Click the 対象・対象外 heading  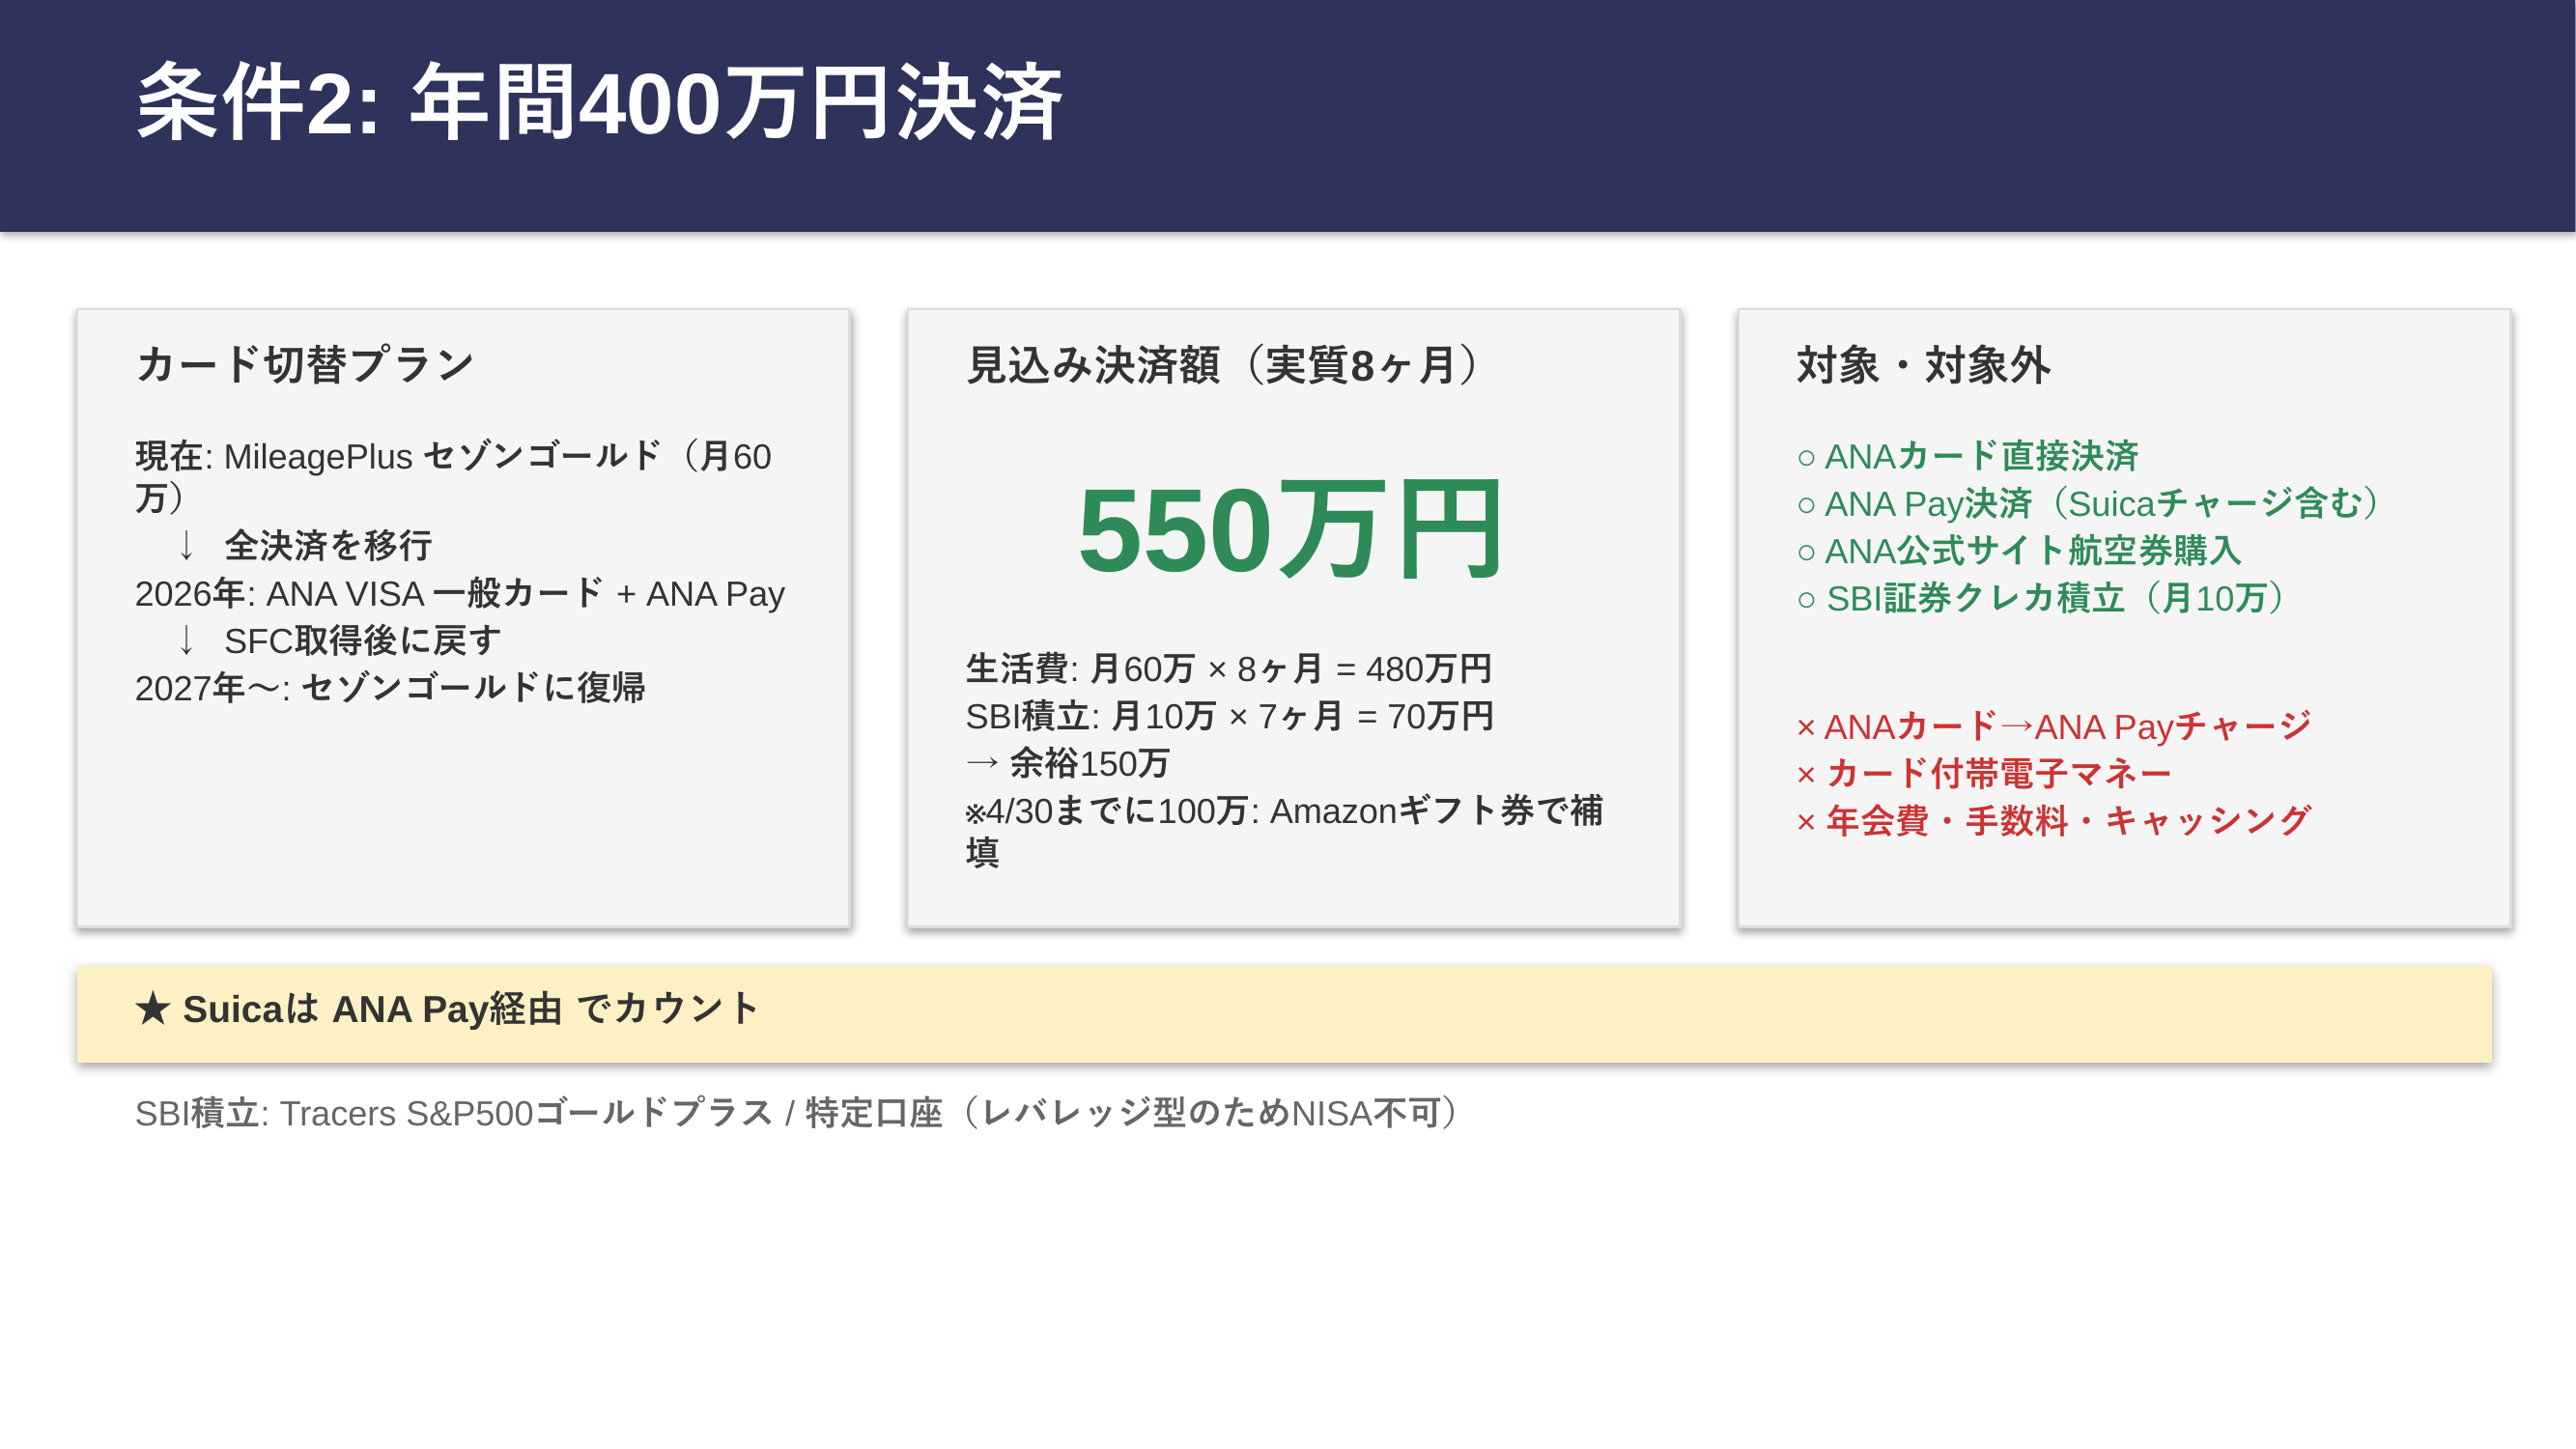[1922, 364]
